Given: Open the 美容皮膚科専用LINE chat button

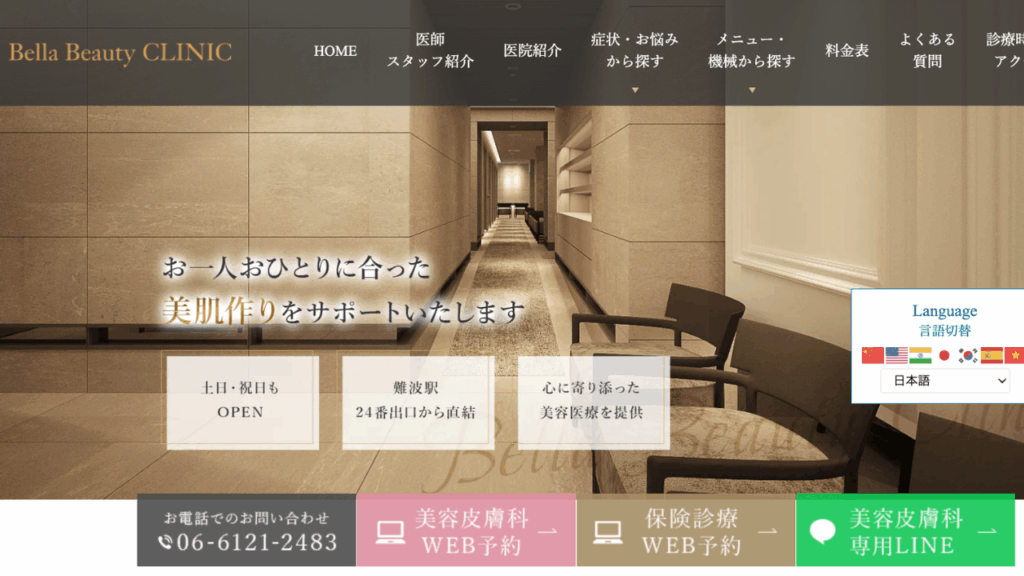Looking at the screenshot, I should coord(905,530).
